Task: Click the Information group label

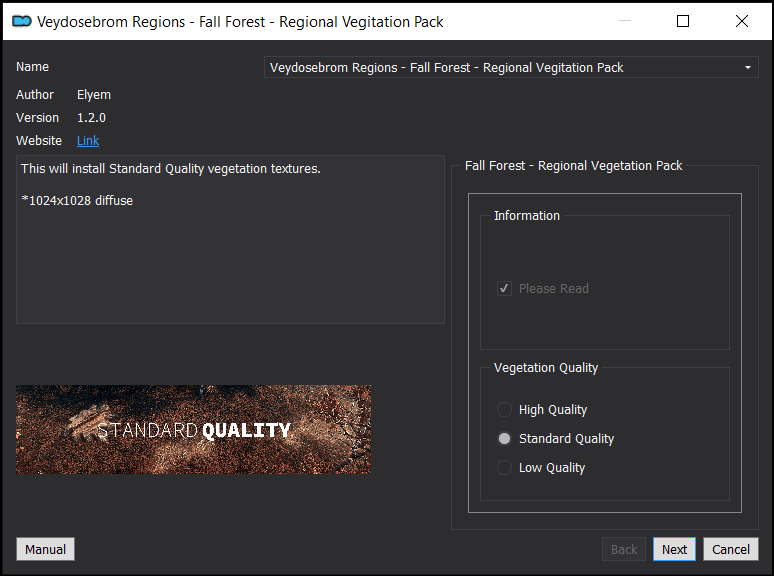Action: [527, 216]
